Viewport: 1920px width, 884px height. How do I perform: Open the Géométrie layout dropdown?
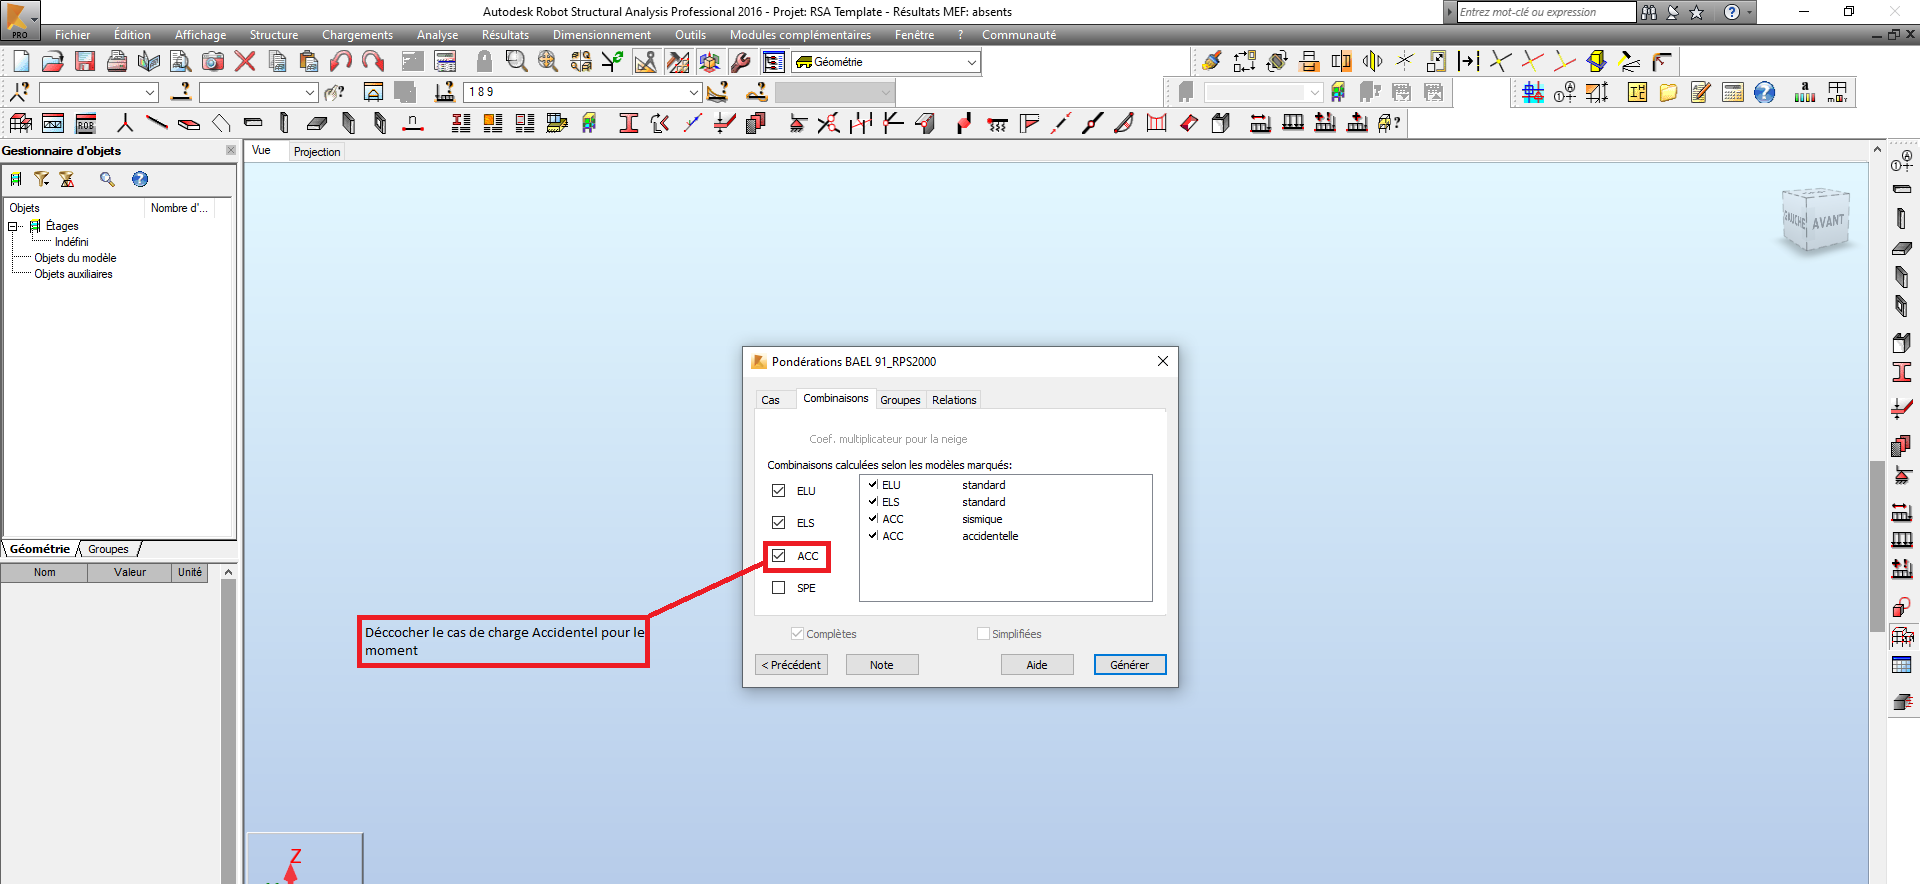pos(971,62)
